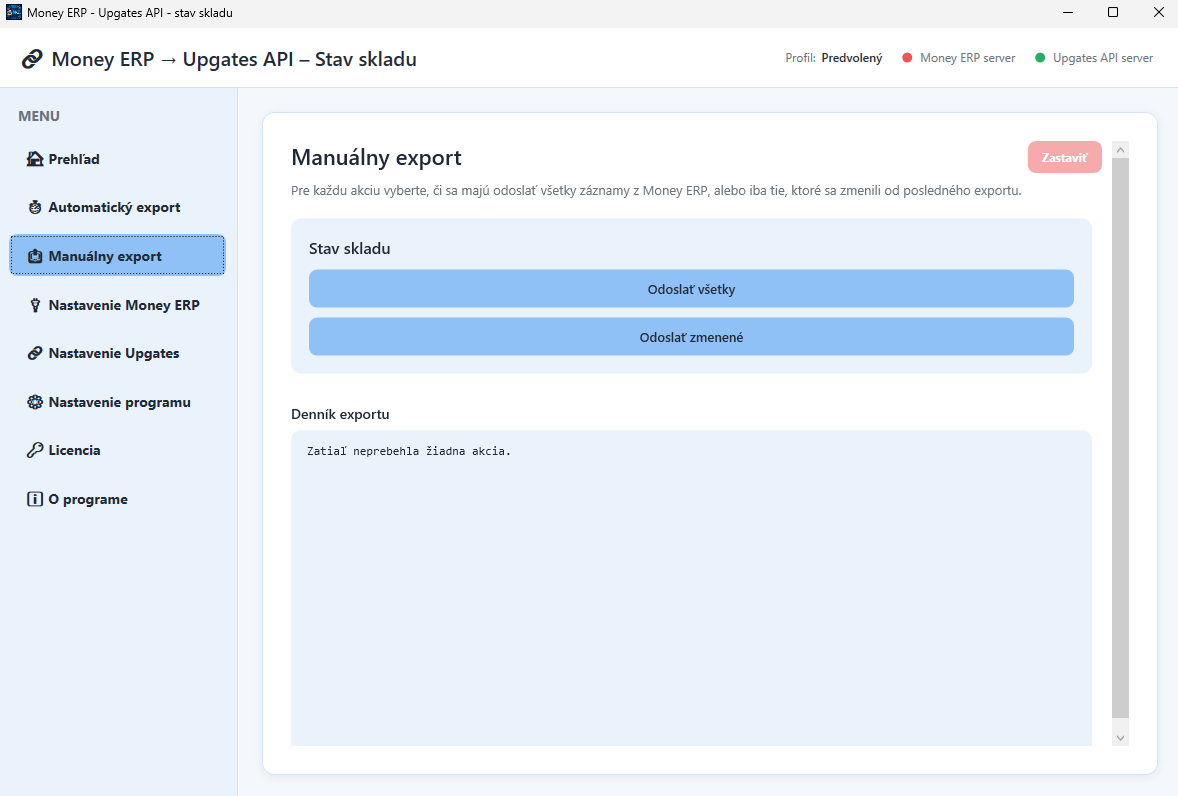This screenshot has width=1178, height=796.
Task: Click the app icon in the title bar
Action: 14,12
